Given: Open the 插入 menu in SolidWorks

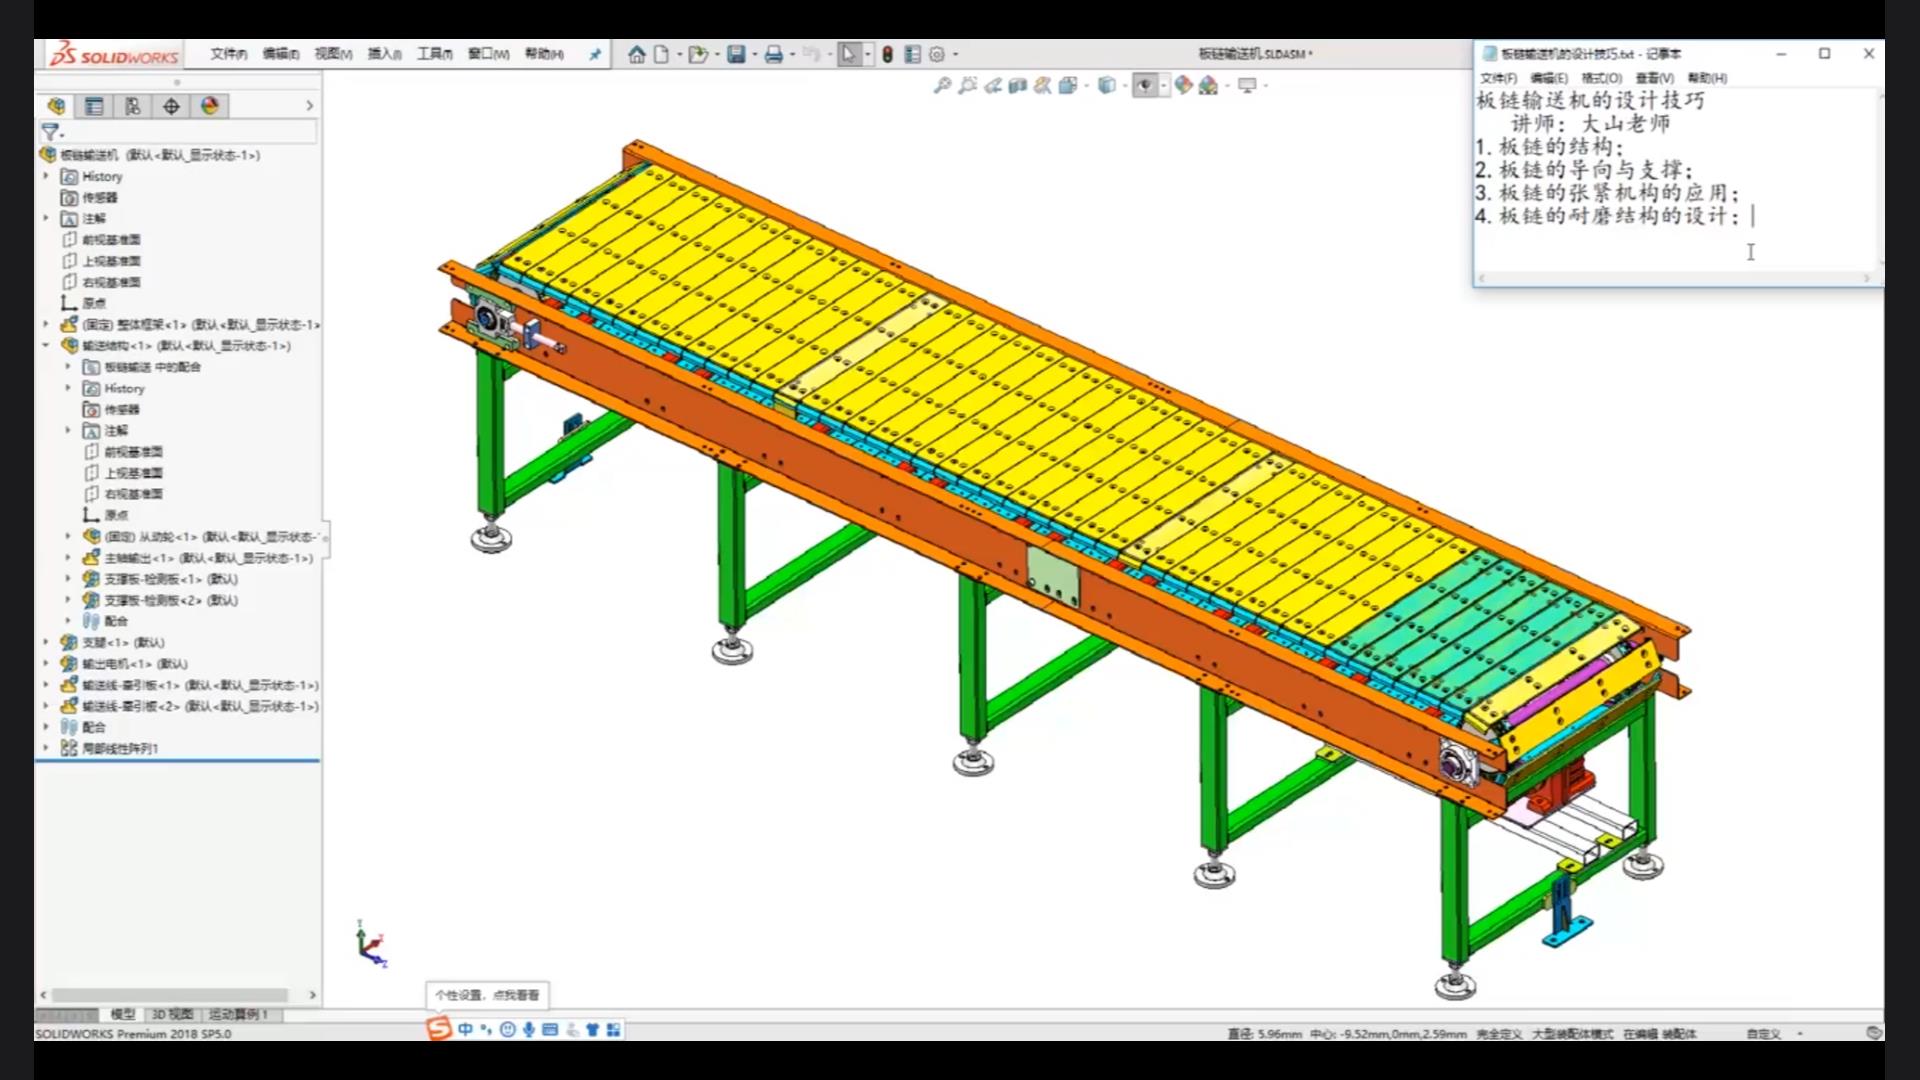Looking at the screenshot, I should (385, 54).
